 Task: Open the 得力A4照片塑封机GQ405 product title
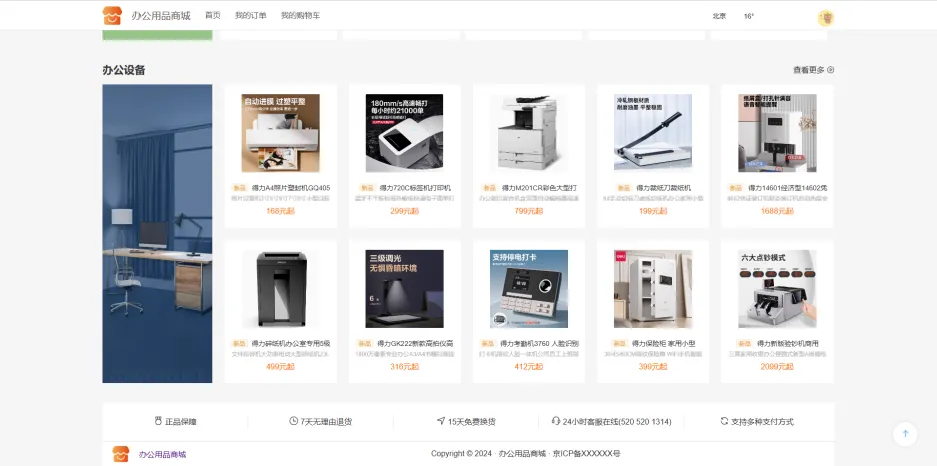pyautogui.click(x=291, y=188)
